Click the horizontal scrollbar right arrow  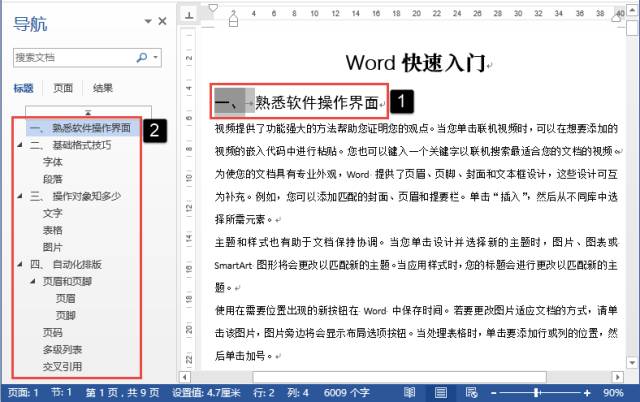[x=618, y=377]
